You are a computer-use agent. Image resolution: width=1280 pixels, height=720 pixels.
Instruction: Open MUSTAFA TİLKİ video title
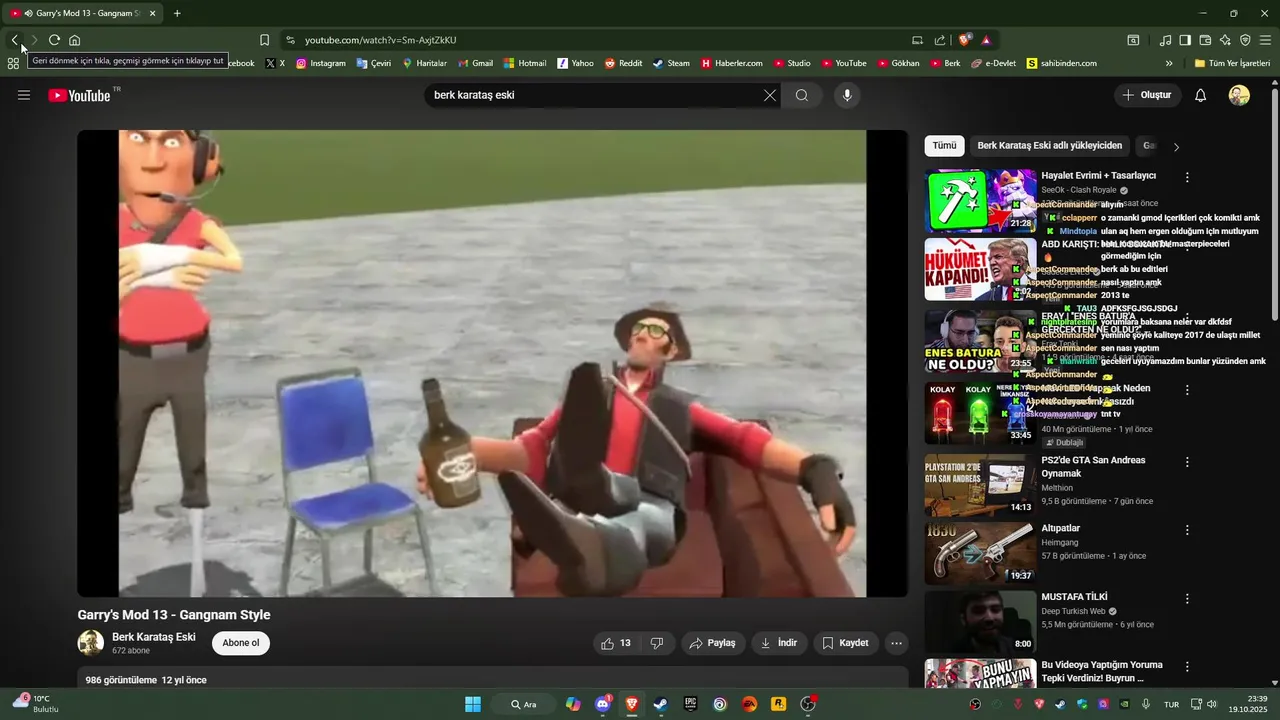[1074, 597]
